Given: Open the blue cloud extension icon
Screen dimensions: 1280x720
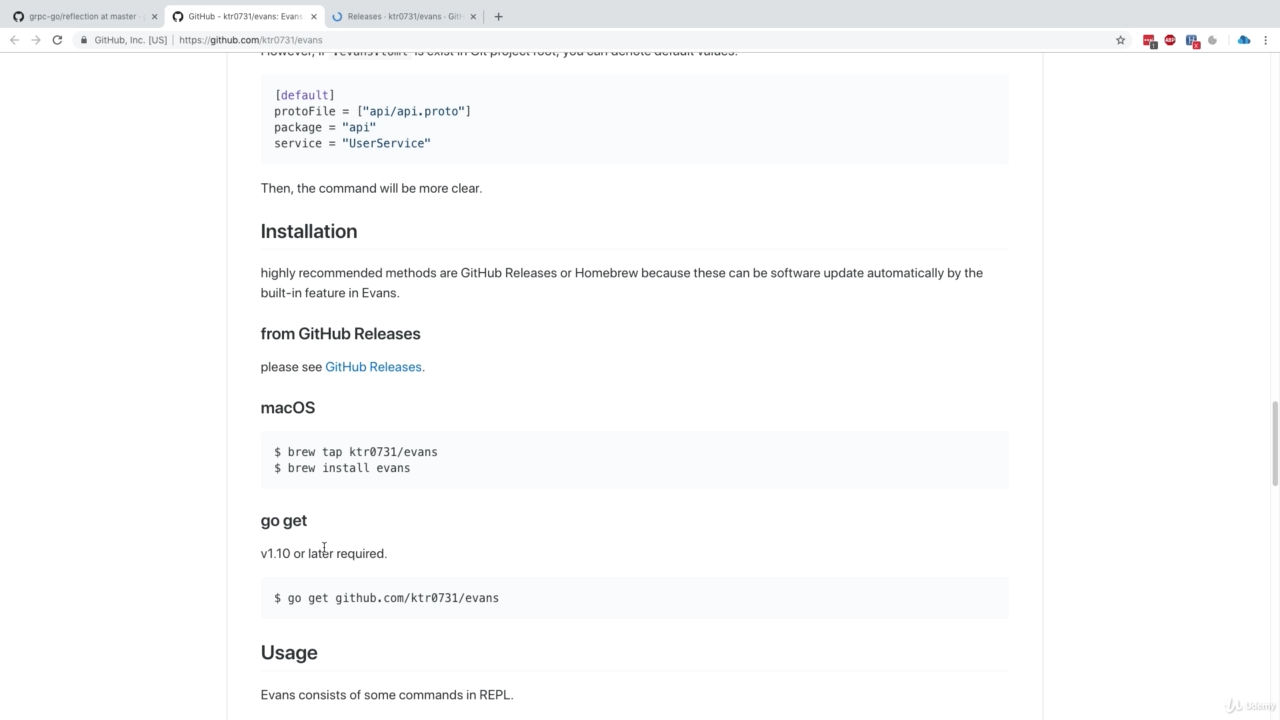Looking at the screenshot, I should (1243, 40).
